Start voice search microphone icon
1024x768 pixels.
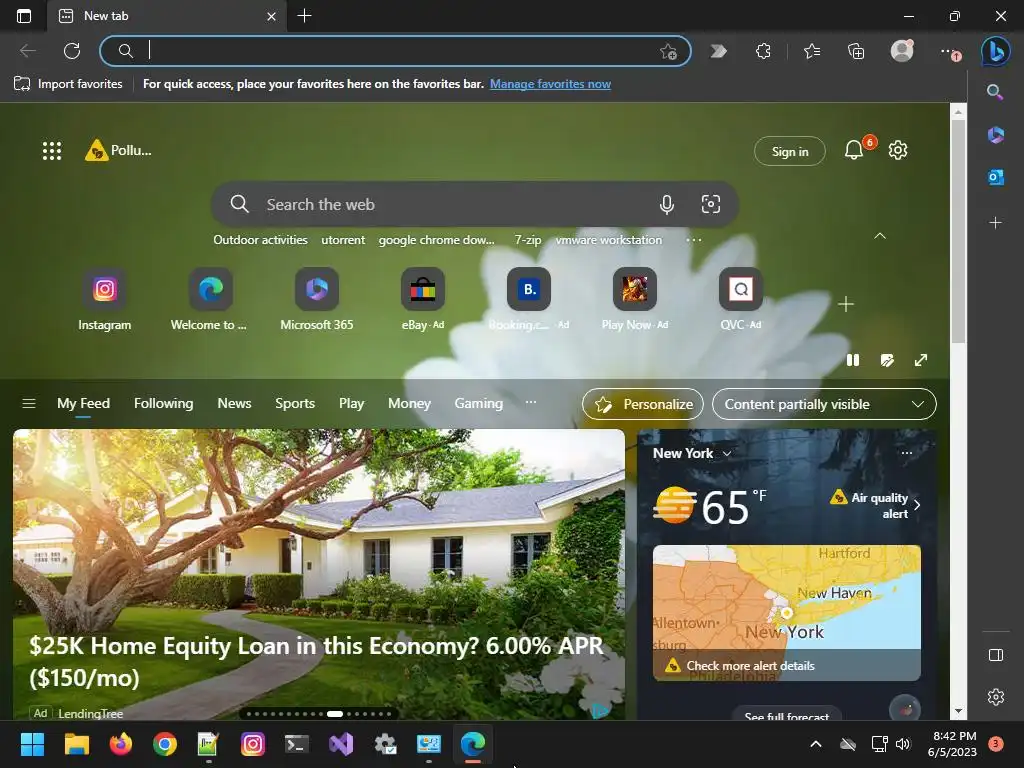pos(666,204)
